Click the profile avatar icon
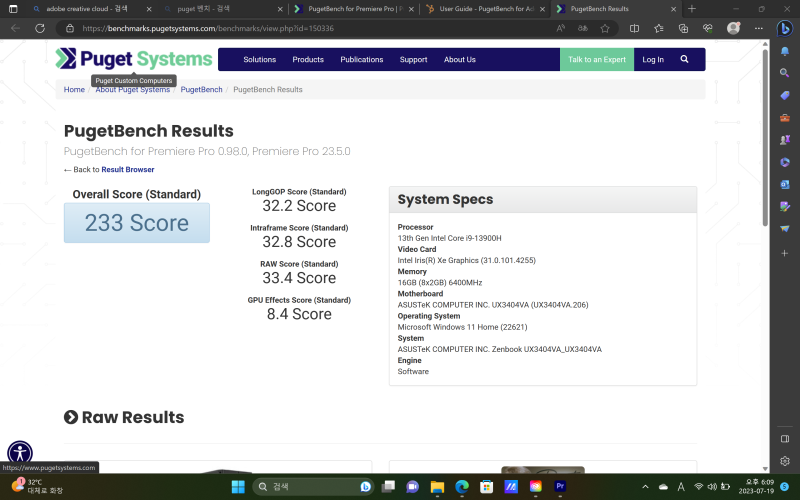 [x=733, y=28]
